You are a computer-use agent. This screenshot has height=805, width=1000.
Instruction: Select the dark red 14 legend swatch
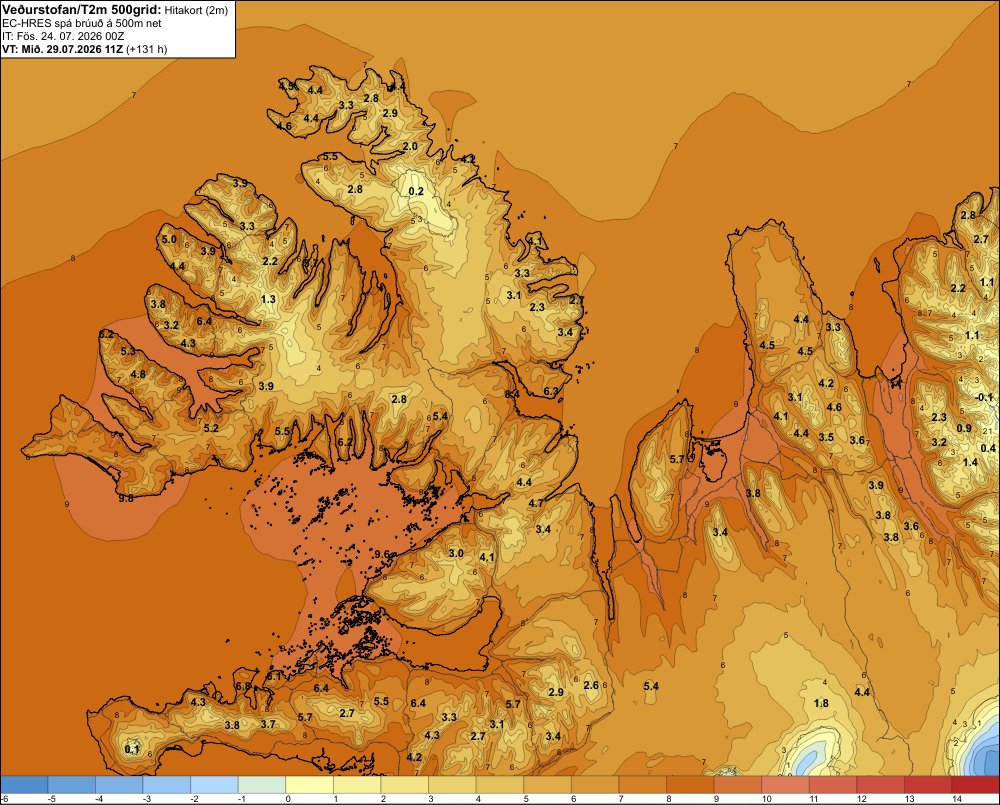(976, 784)
